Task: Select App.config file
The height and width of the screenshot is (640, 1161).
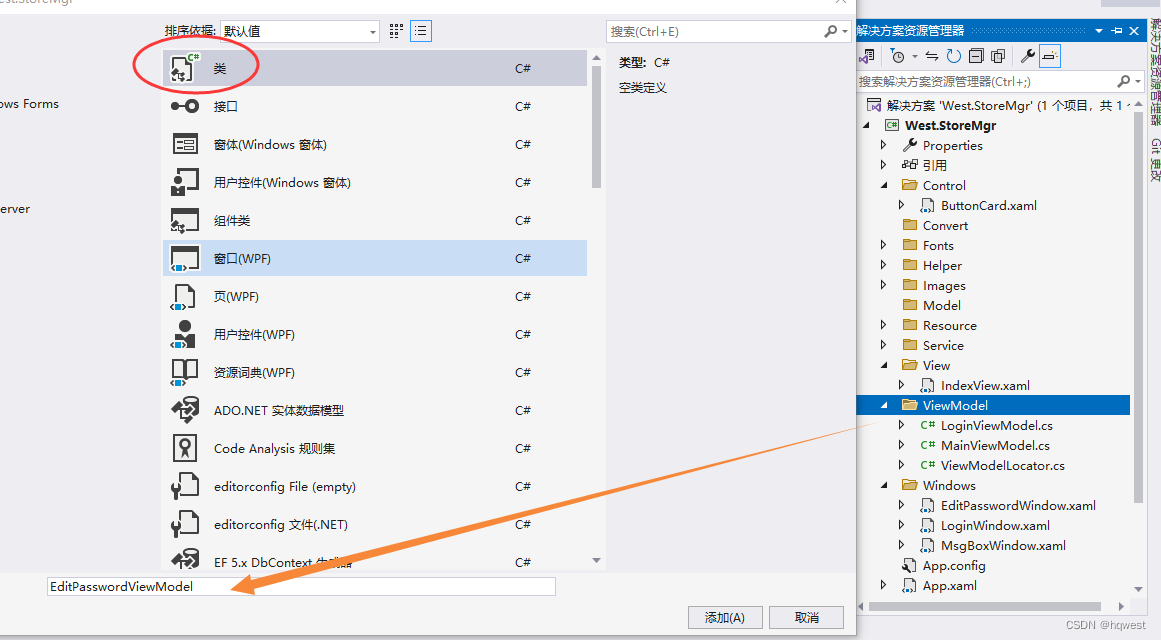Action: [x=954, y=565]
